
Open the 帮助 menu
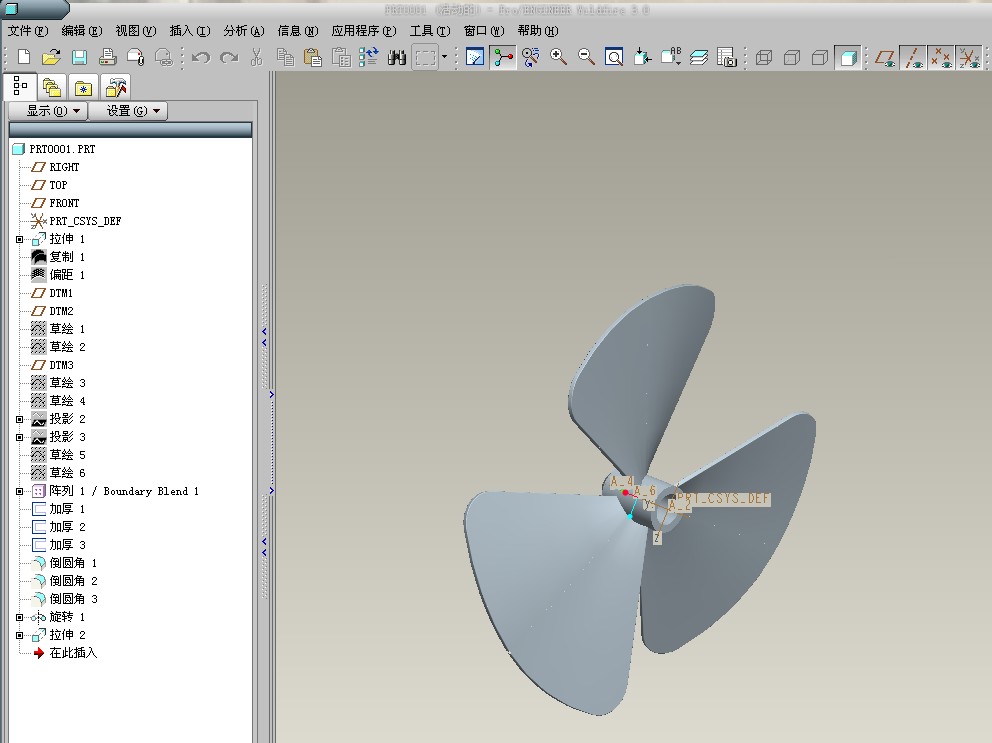point(538,30)
